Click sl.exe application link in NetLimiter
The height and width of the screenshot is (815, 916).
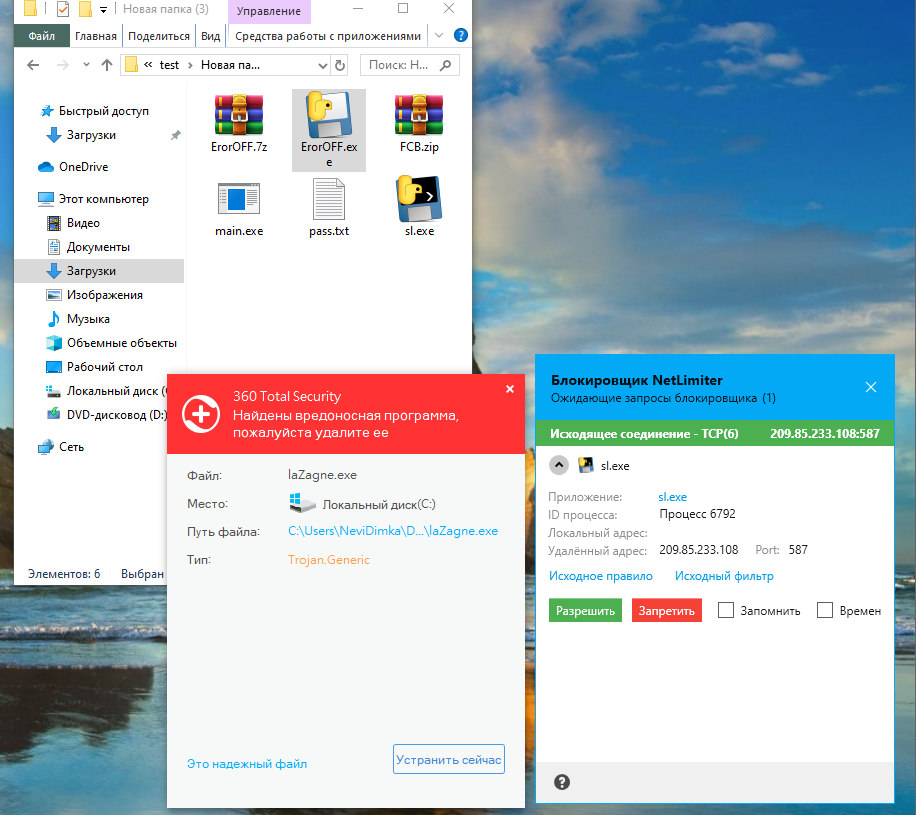[x=672, y=497]
